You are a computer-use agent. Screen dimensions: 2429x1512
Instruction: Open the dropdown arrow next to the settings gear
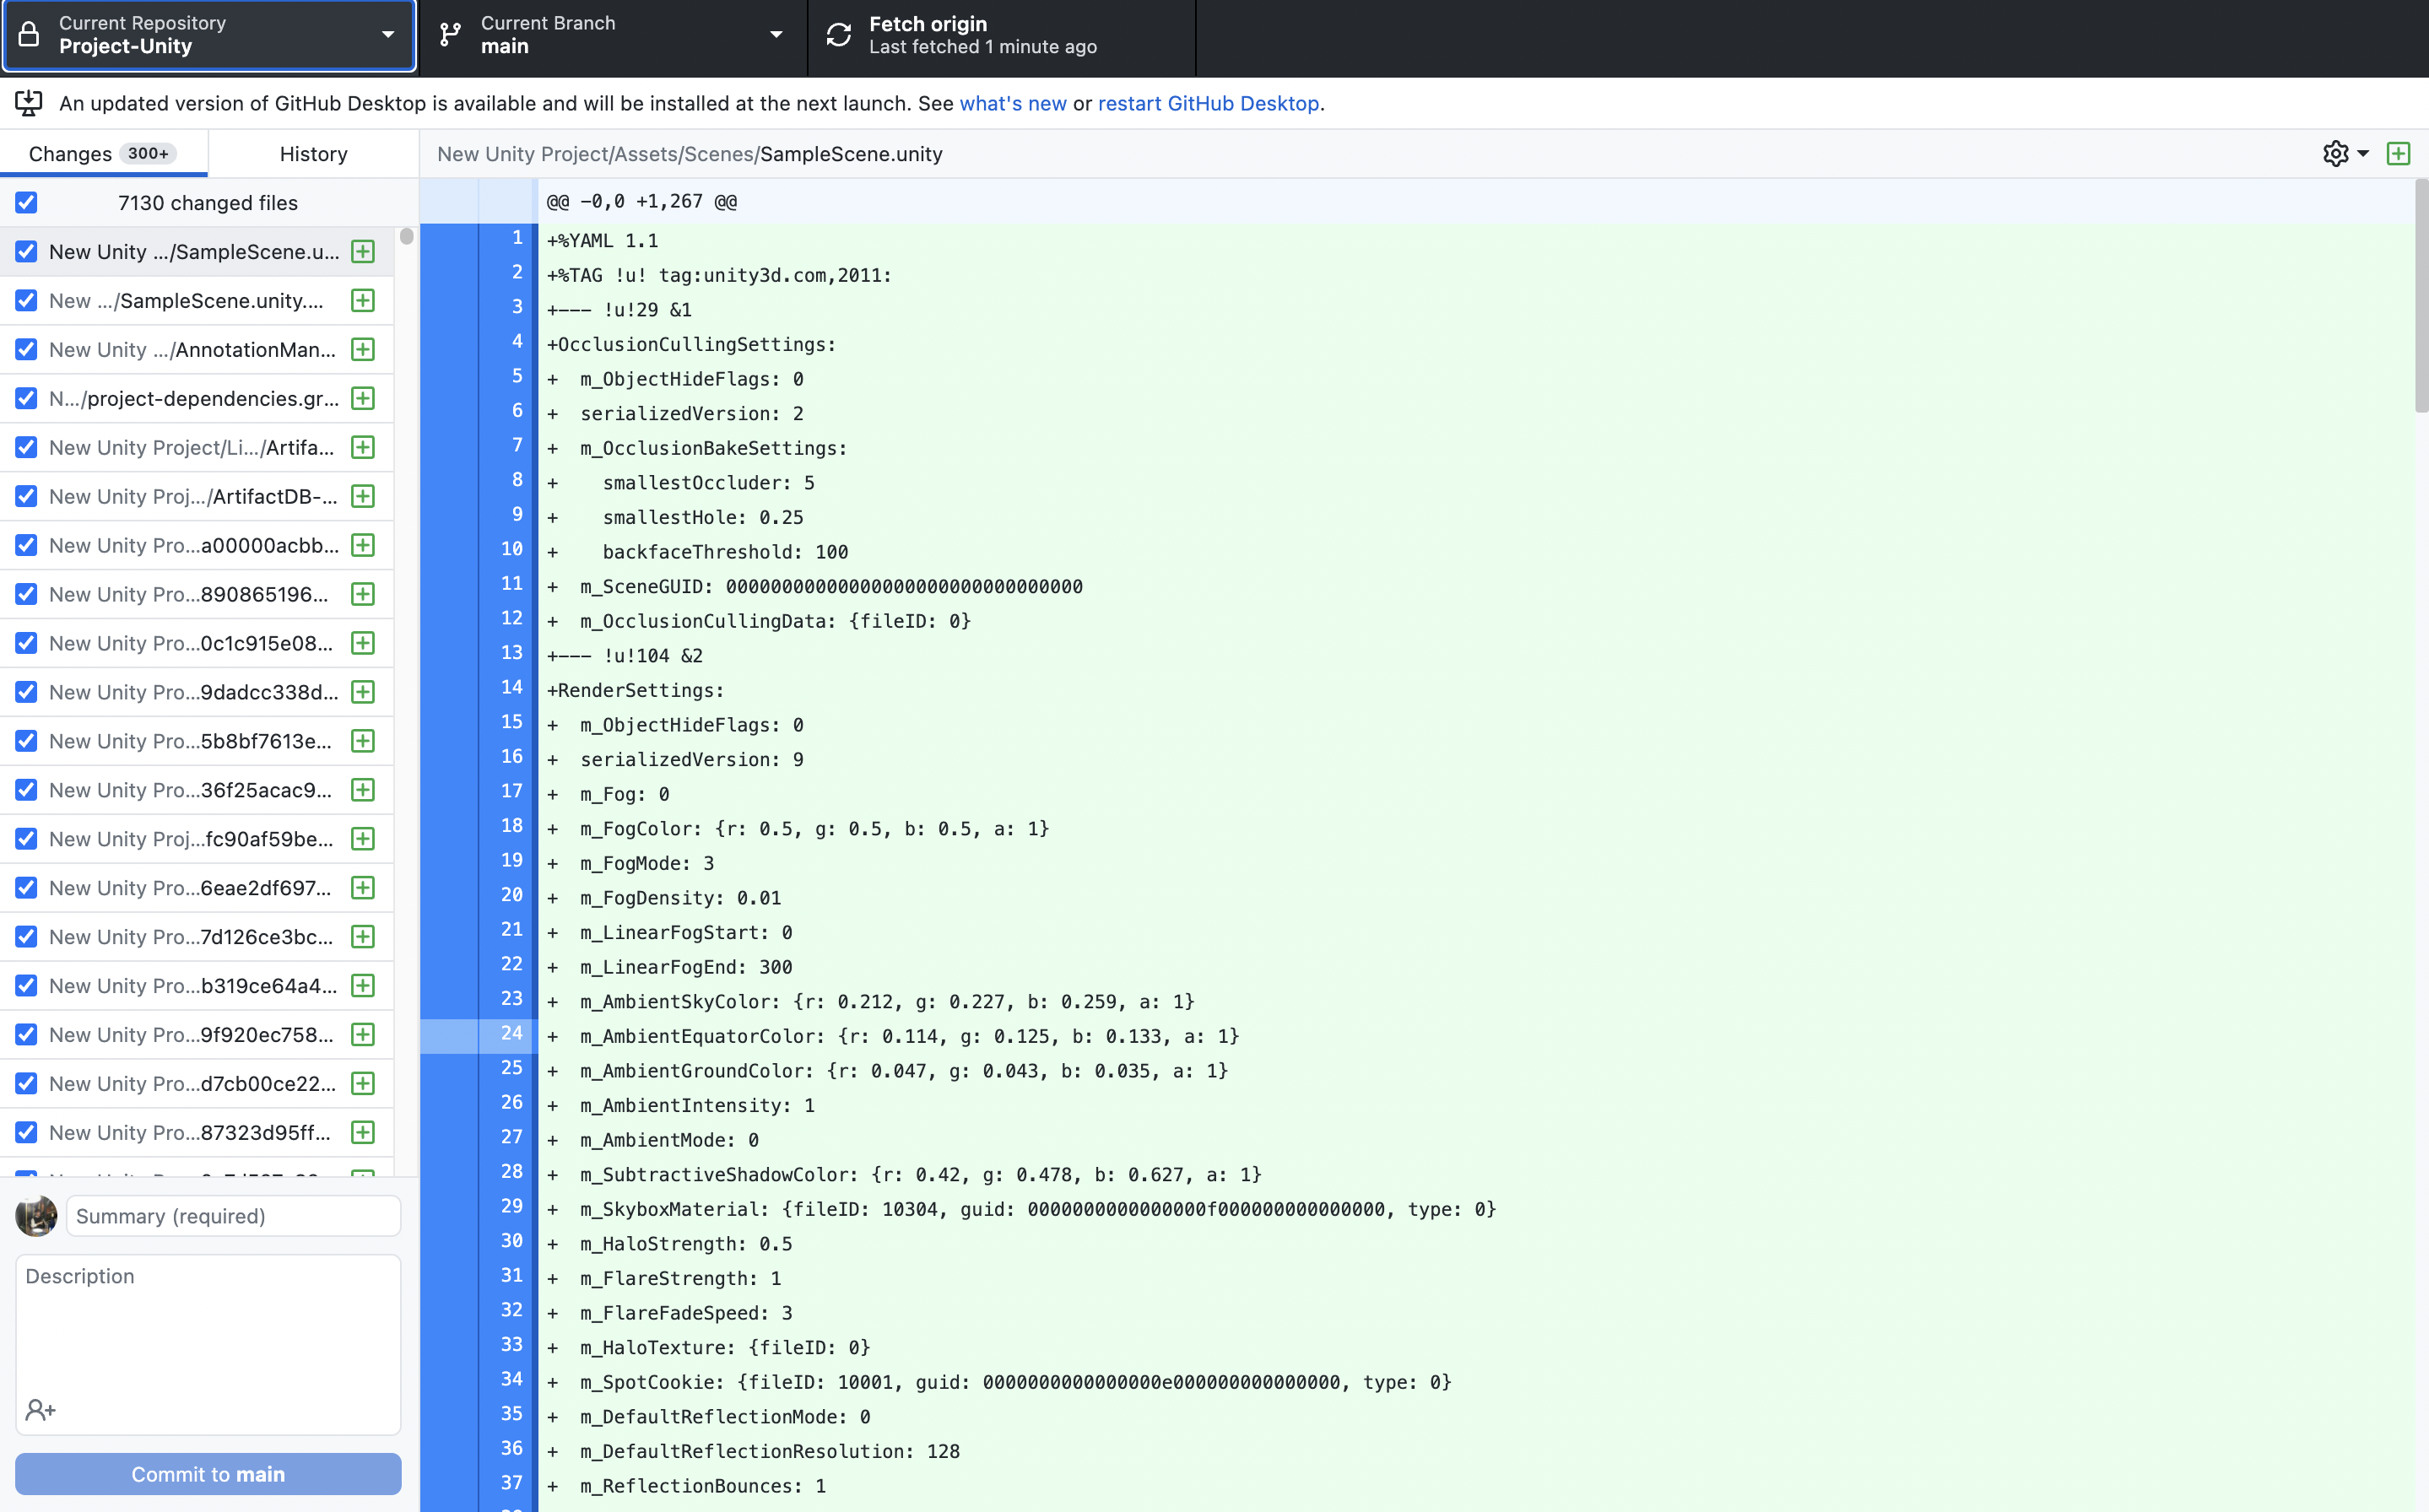coord(2363,154)
